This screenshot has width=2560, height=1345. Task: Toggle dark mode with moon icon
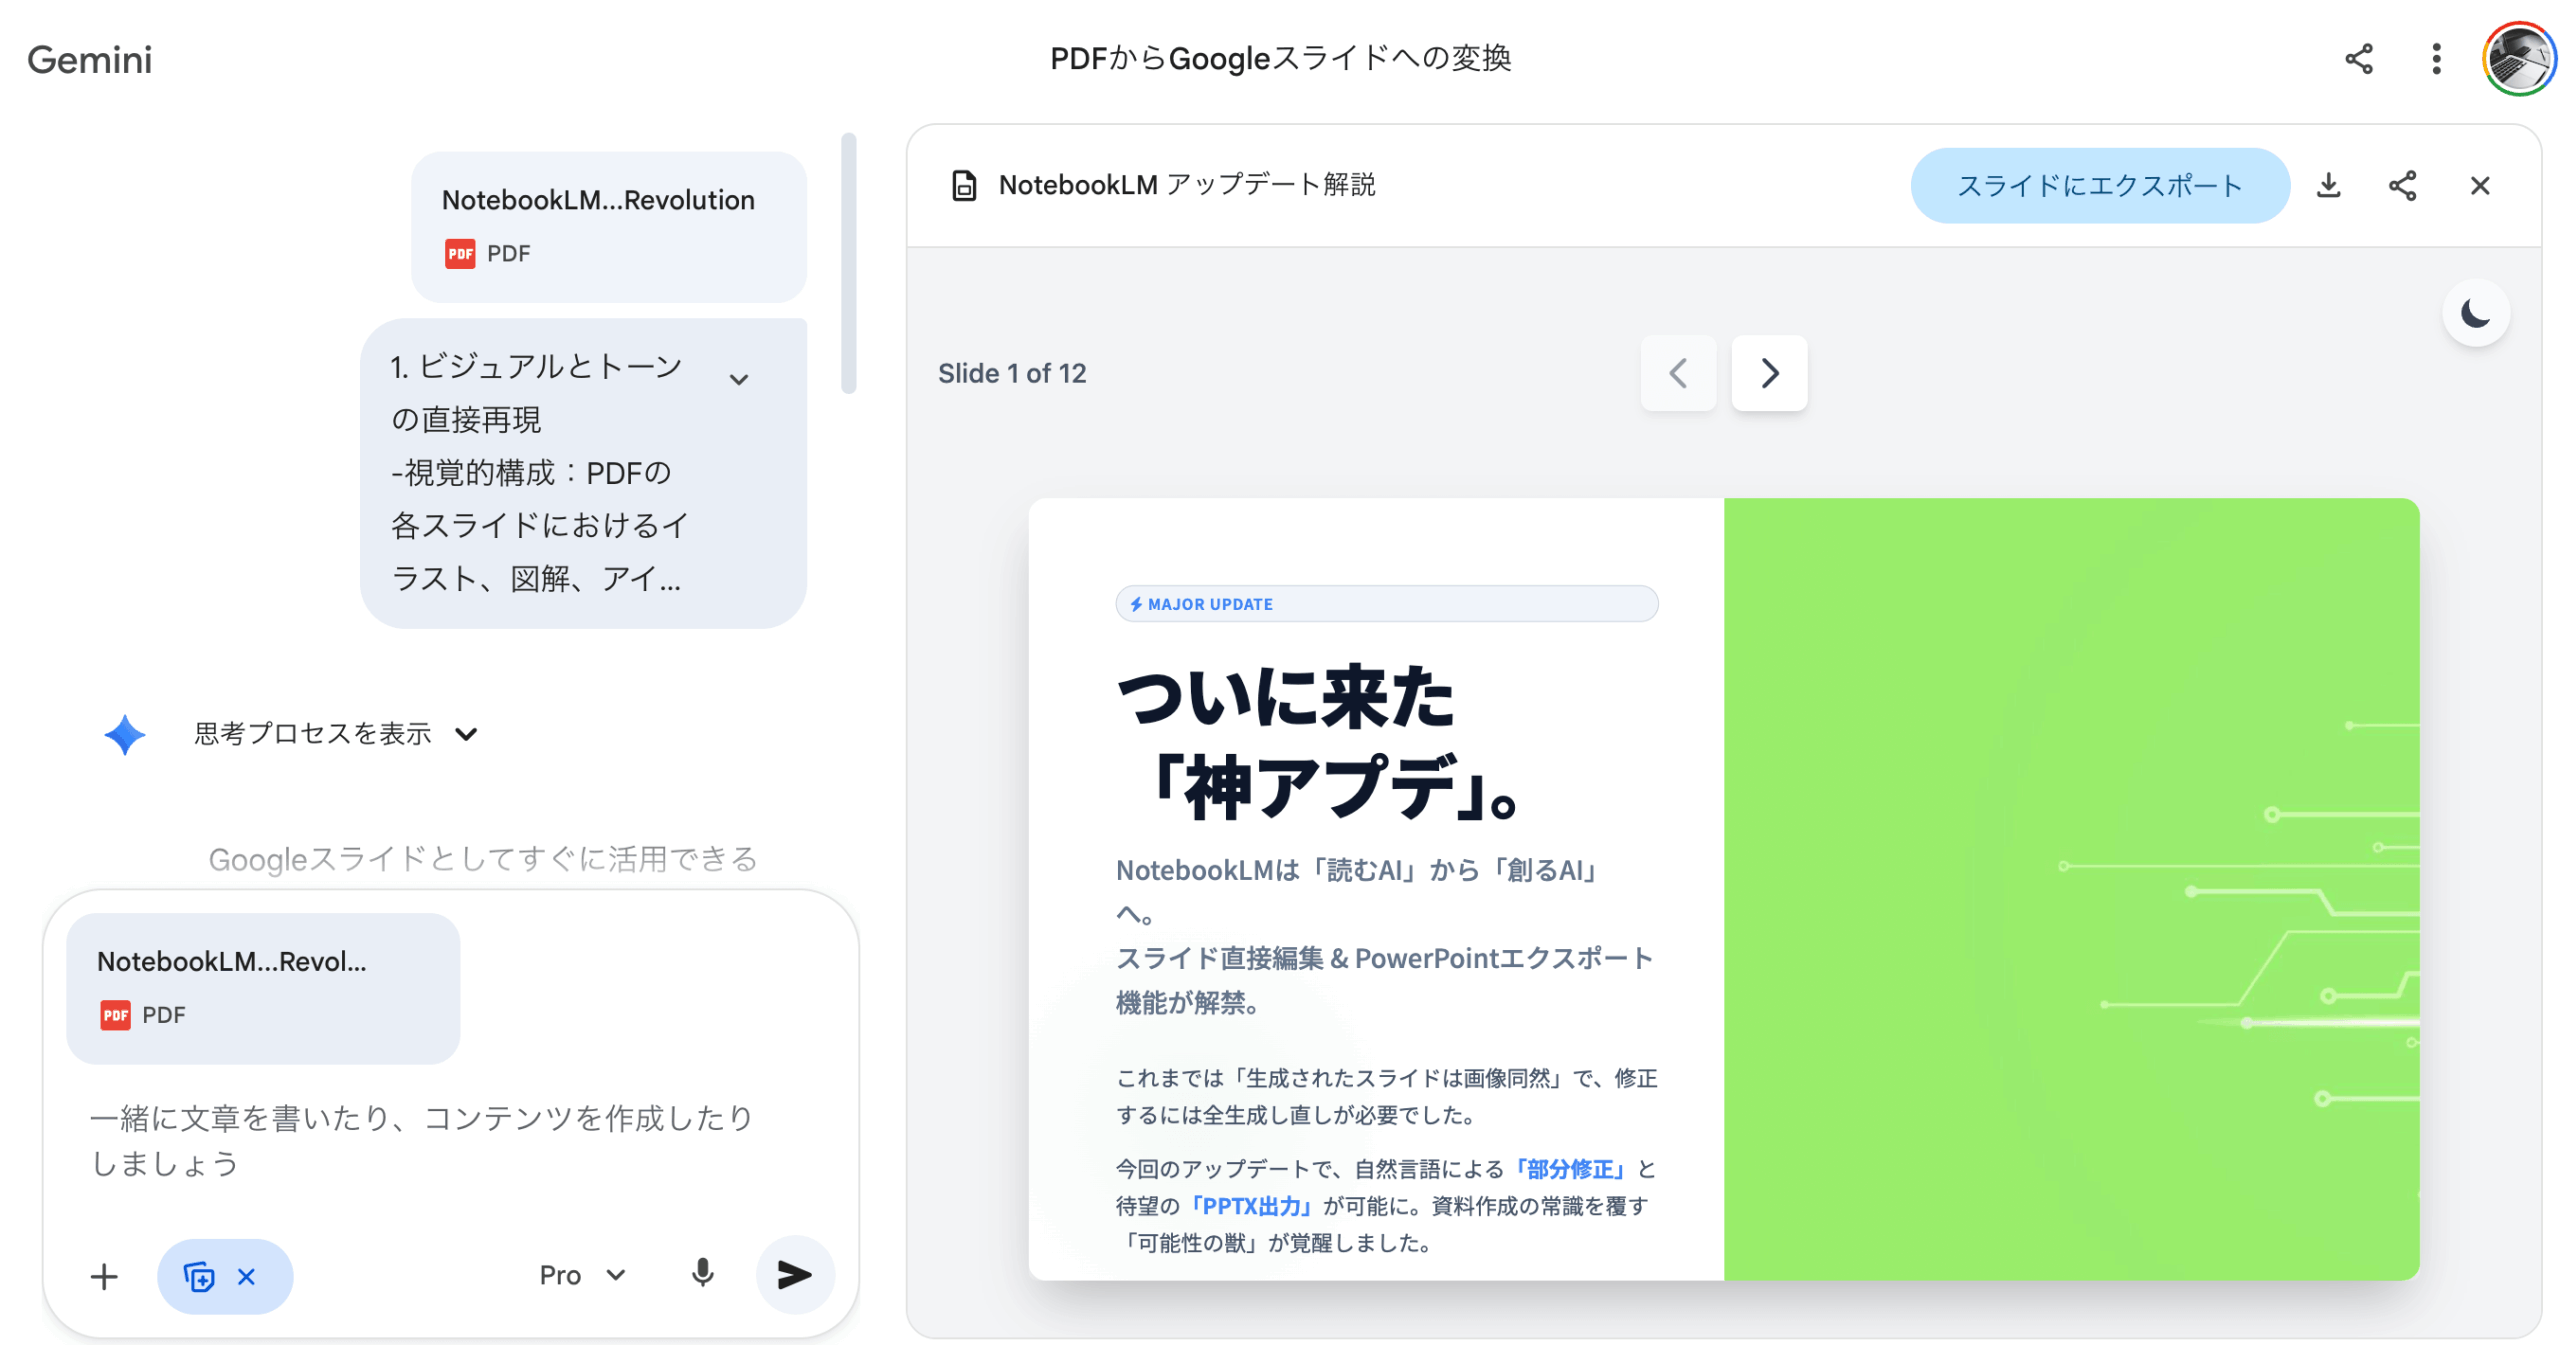pyautogui.click(x=2474, y=314)
